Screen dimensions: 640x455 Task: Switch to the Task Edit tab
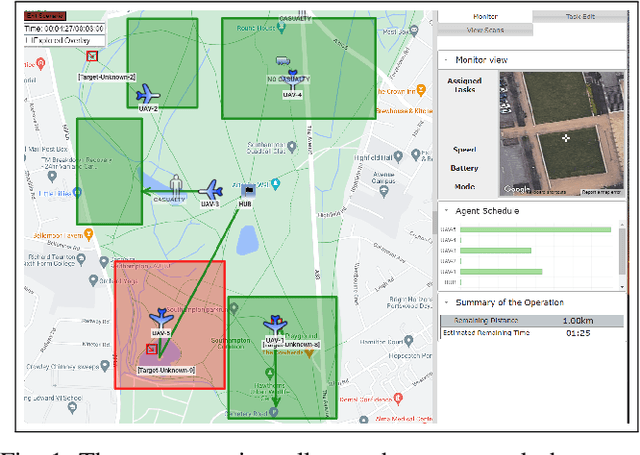pos(578,17)
